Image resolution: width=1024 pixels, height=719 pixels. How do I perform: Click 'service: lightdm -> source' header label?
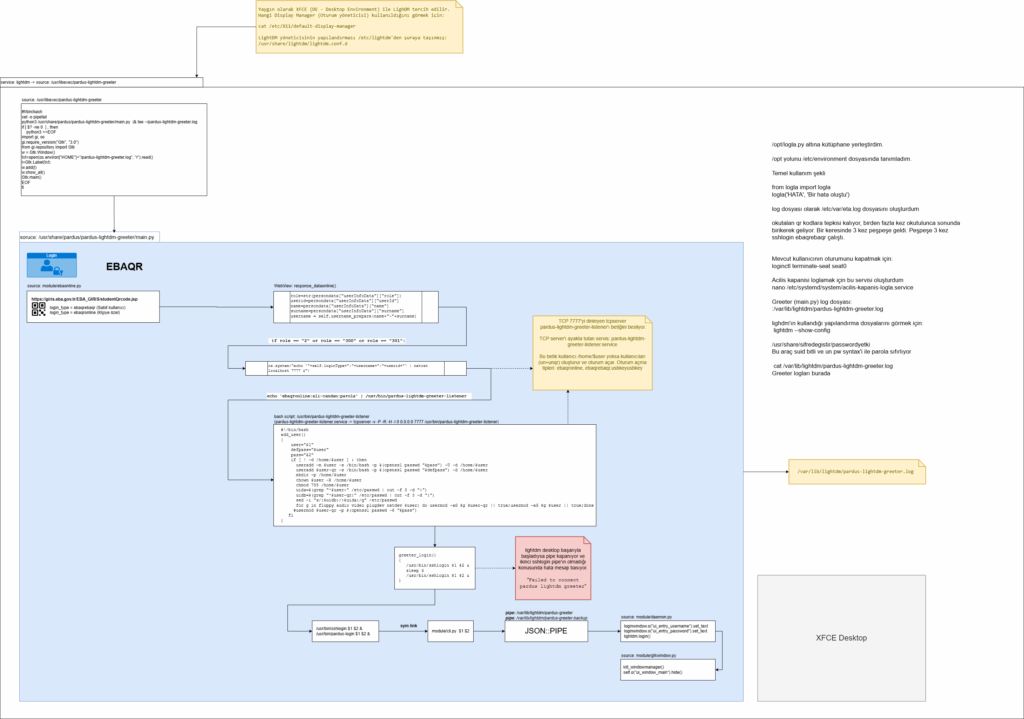click(x=59, y=82)
